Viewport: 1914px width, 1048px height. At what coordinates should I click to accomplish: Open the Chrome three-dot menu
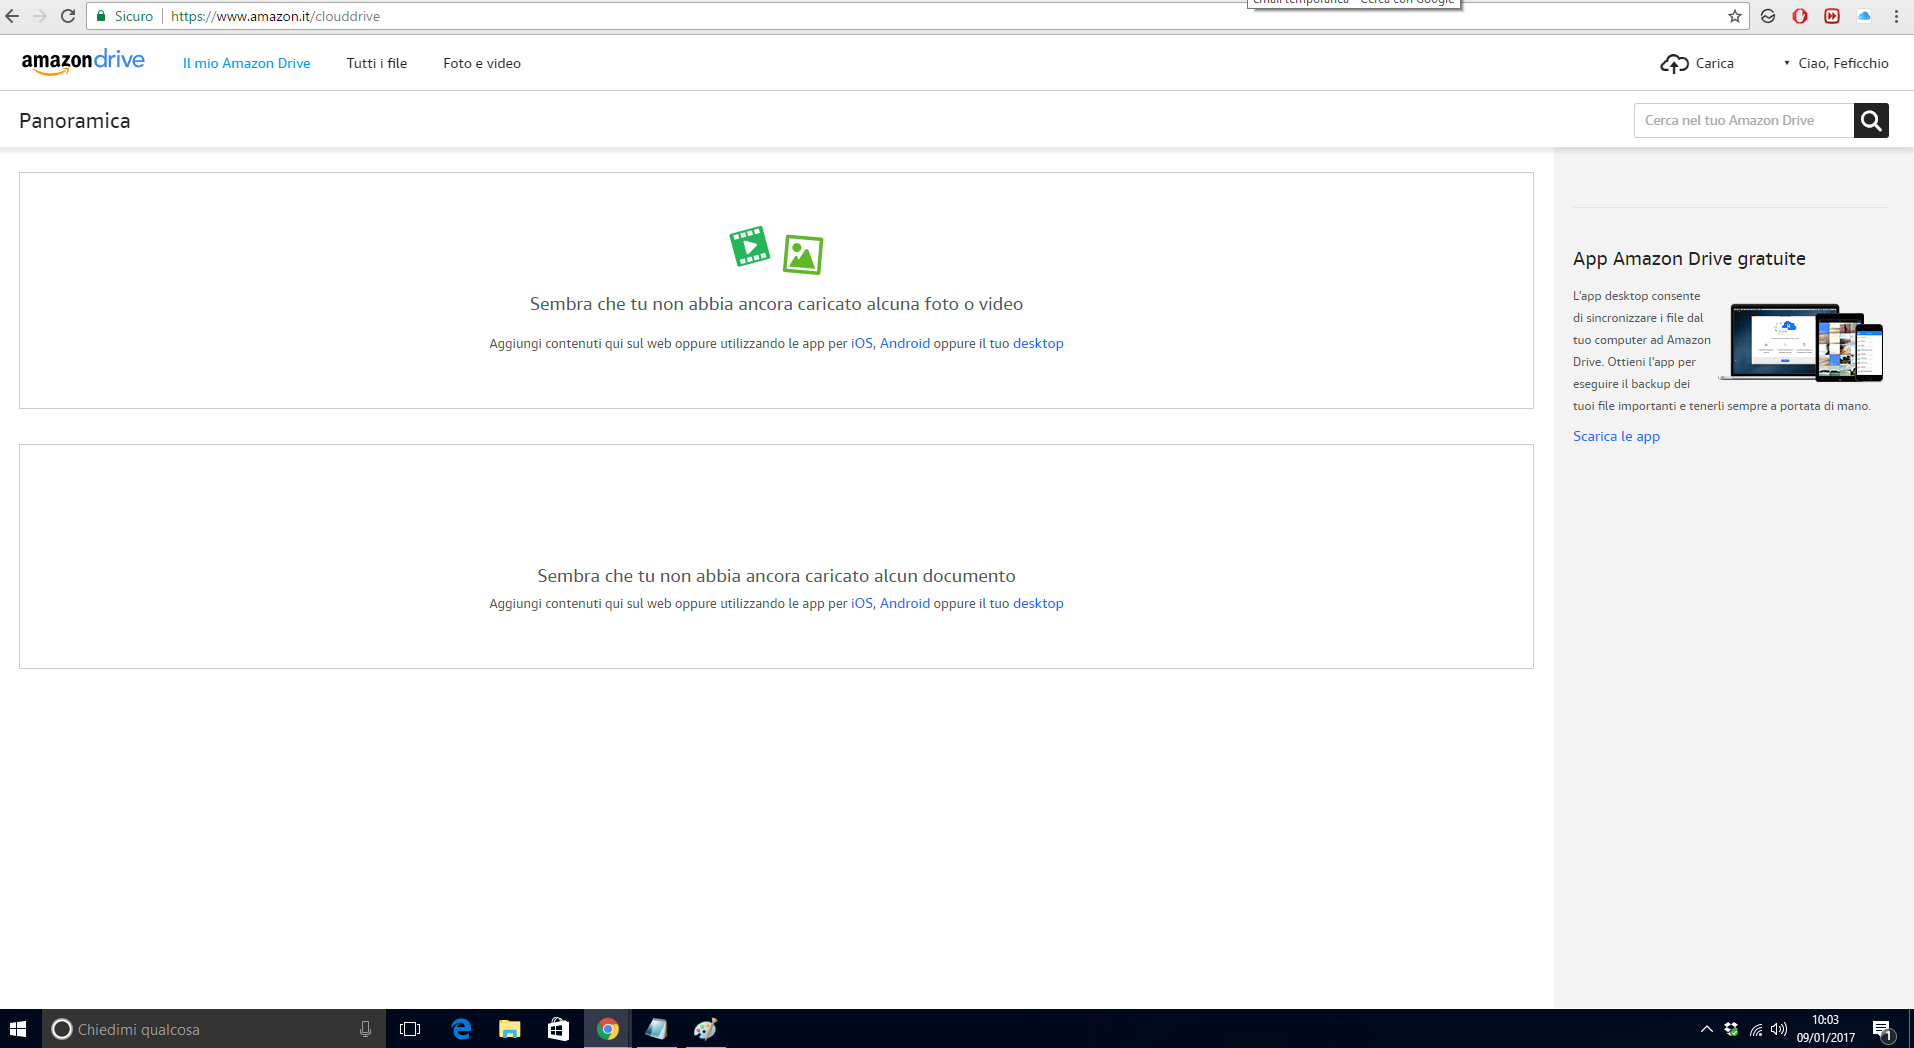pyautogui.click(x=1896, y=16)
